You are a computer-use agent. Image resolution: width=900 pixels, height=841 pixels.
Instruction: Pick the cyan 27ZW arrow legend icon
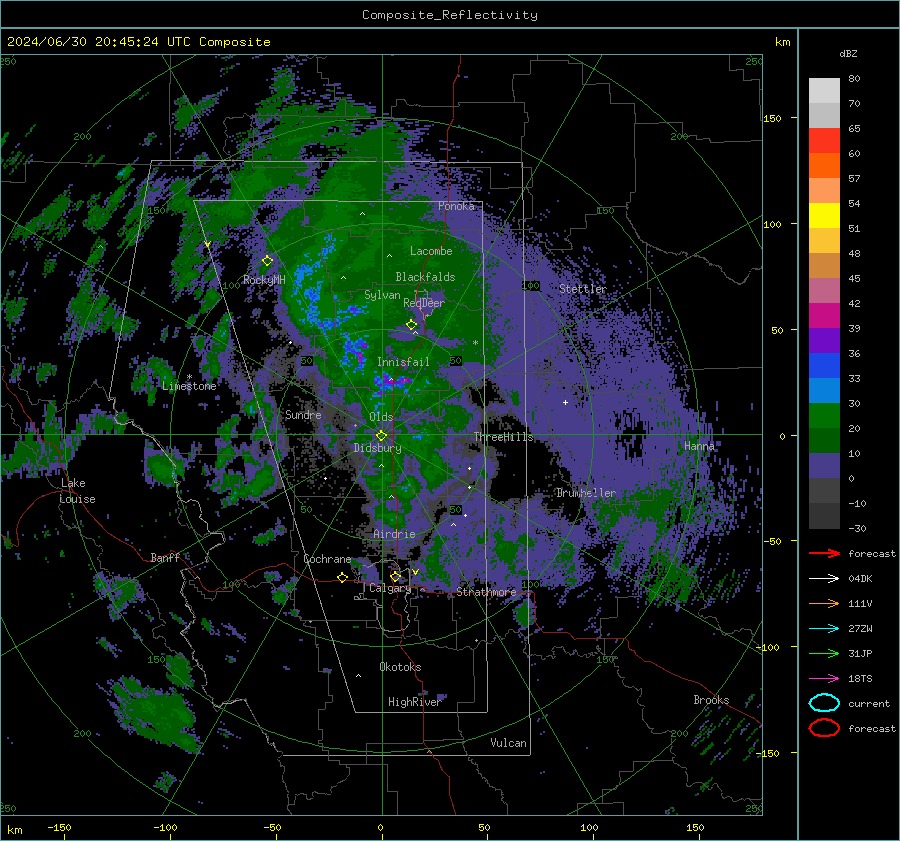(x=824, y=629)
